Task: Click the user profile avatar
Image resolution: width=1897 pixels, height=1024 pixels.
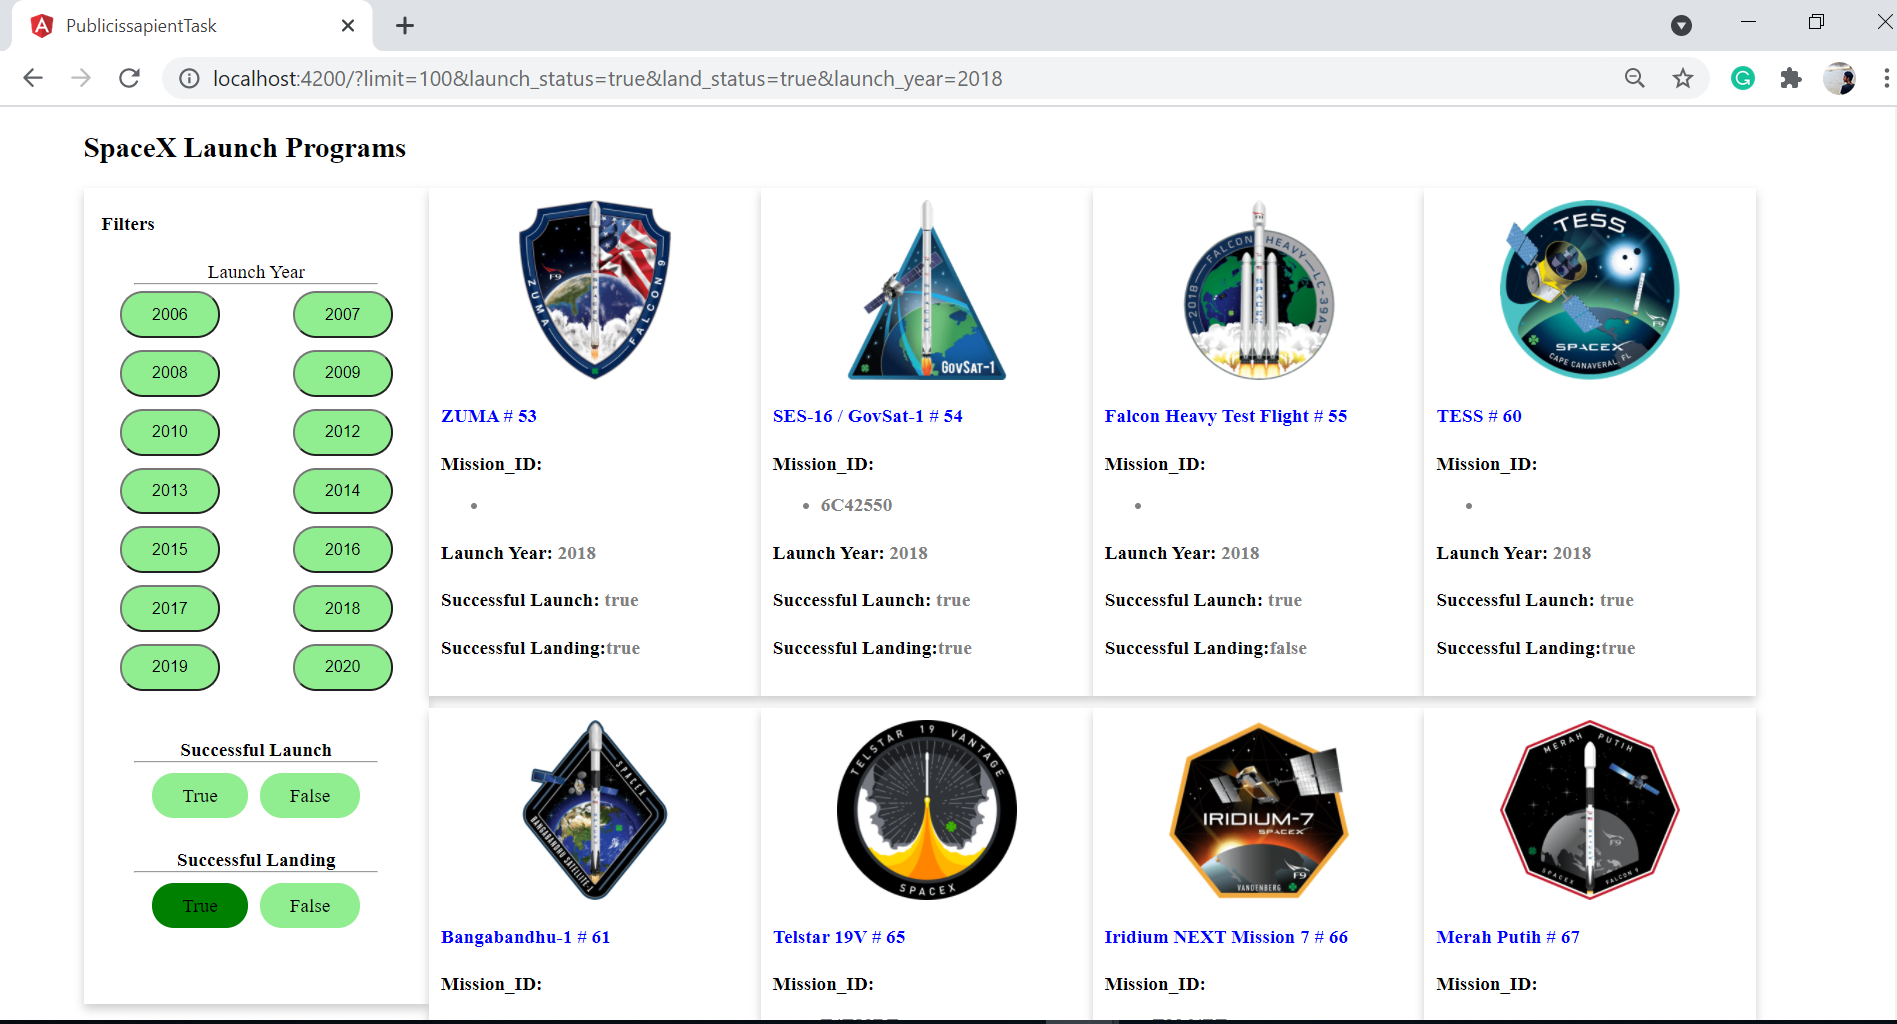Action: (1840, 78)
